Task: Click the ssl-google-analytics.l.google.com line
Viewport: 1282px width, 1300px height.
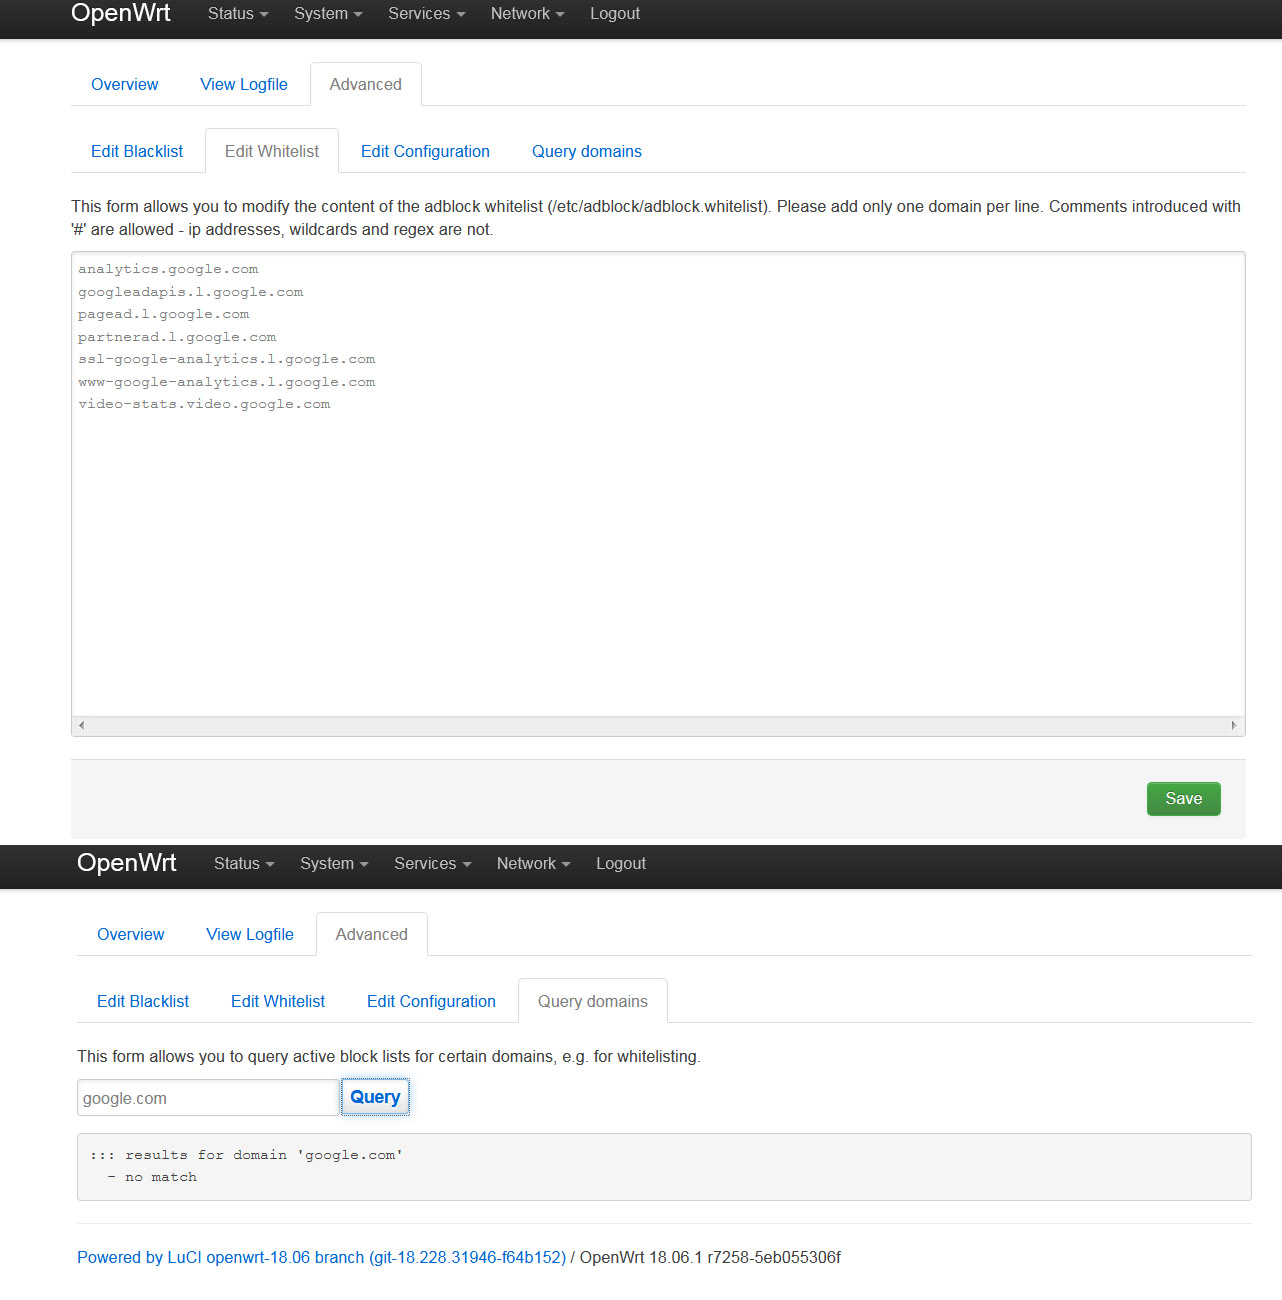Action: [227, 359]
